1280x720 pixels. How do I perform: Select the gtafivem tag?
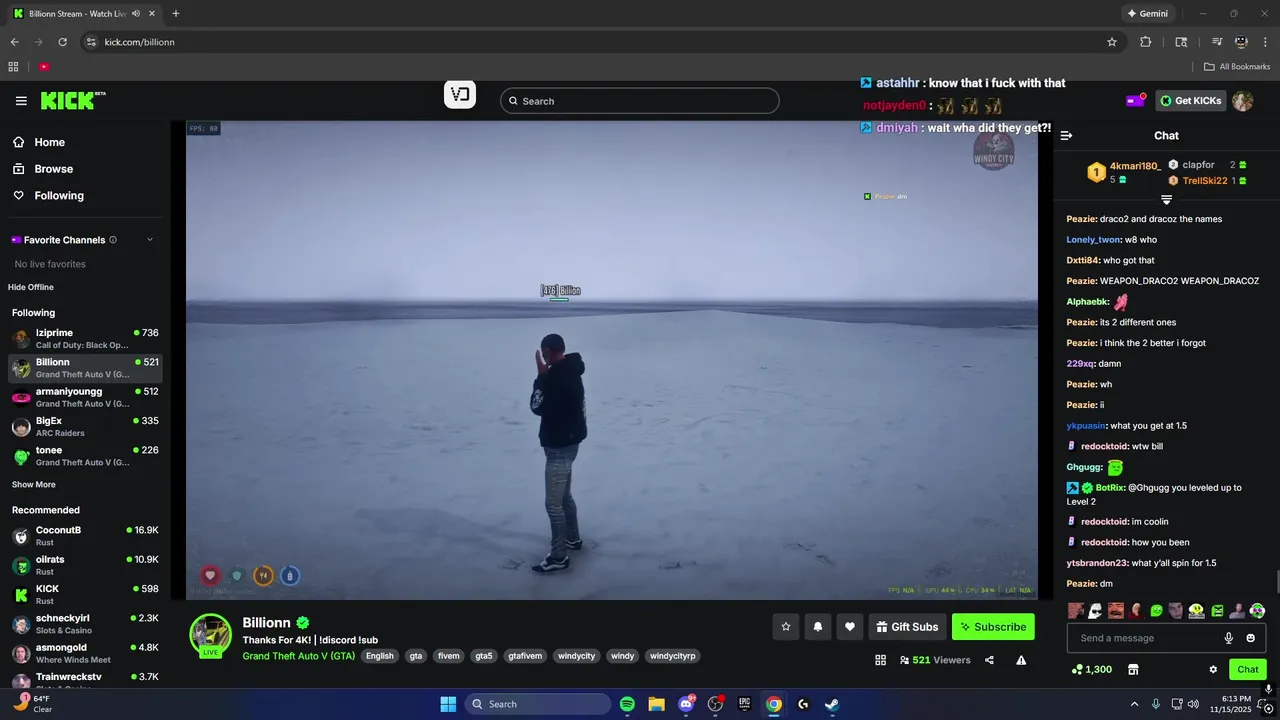(525, 656)
